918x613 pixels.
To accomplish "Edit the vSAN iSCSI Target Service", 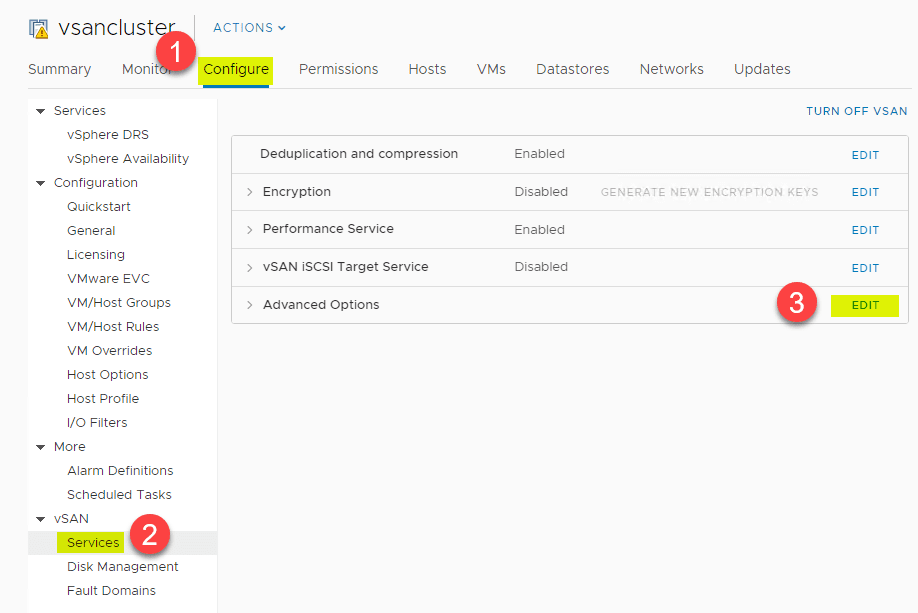I will 865,268.
